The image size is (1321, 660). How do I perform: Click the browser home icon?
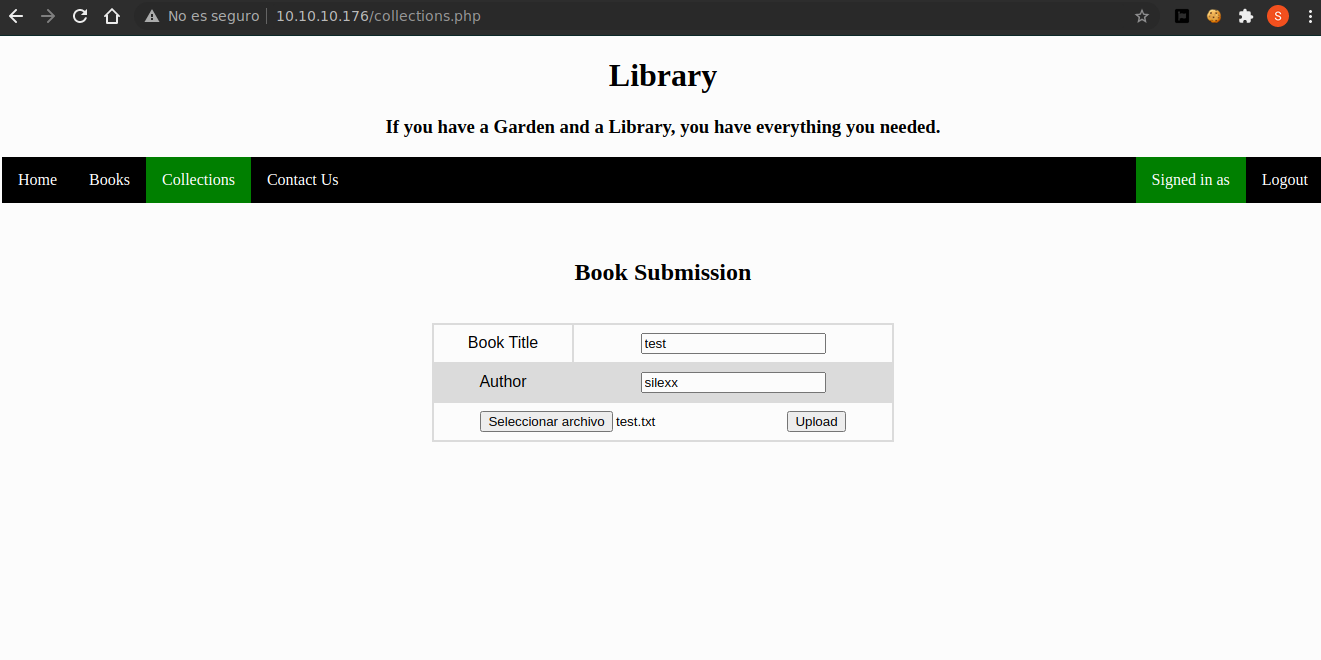[x=112, y=16]
